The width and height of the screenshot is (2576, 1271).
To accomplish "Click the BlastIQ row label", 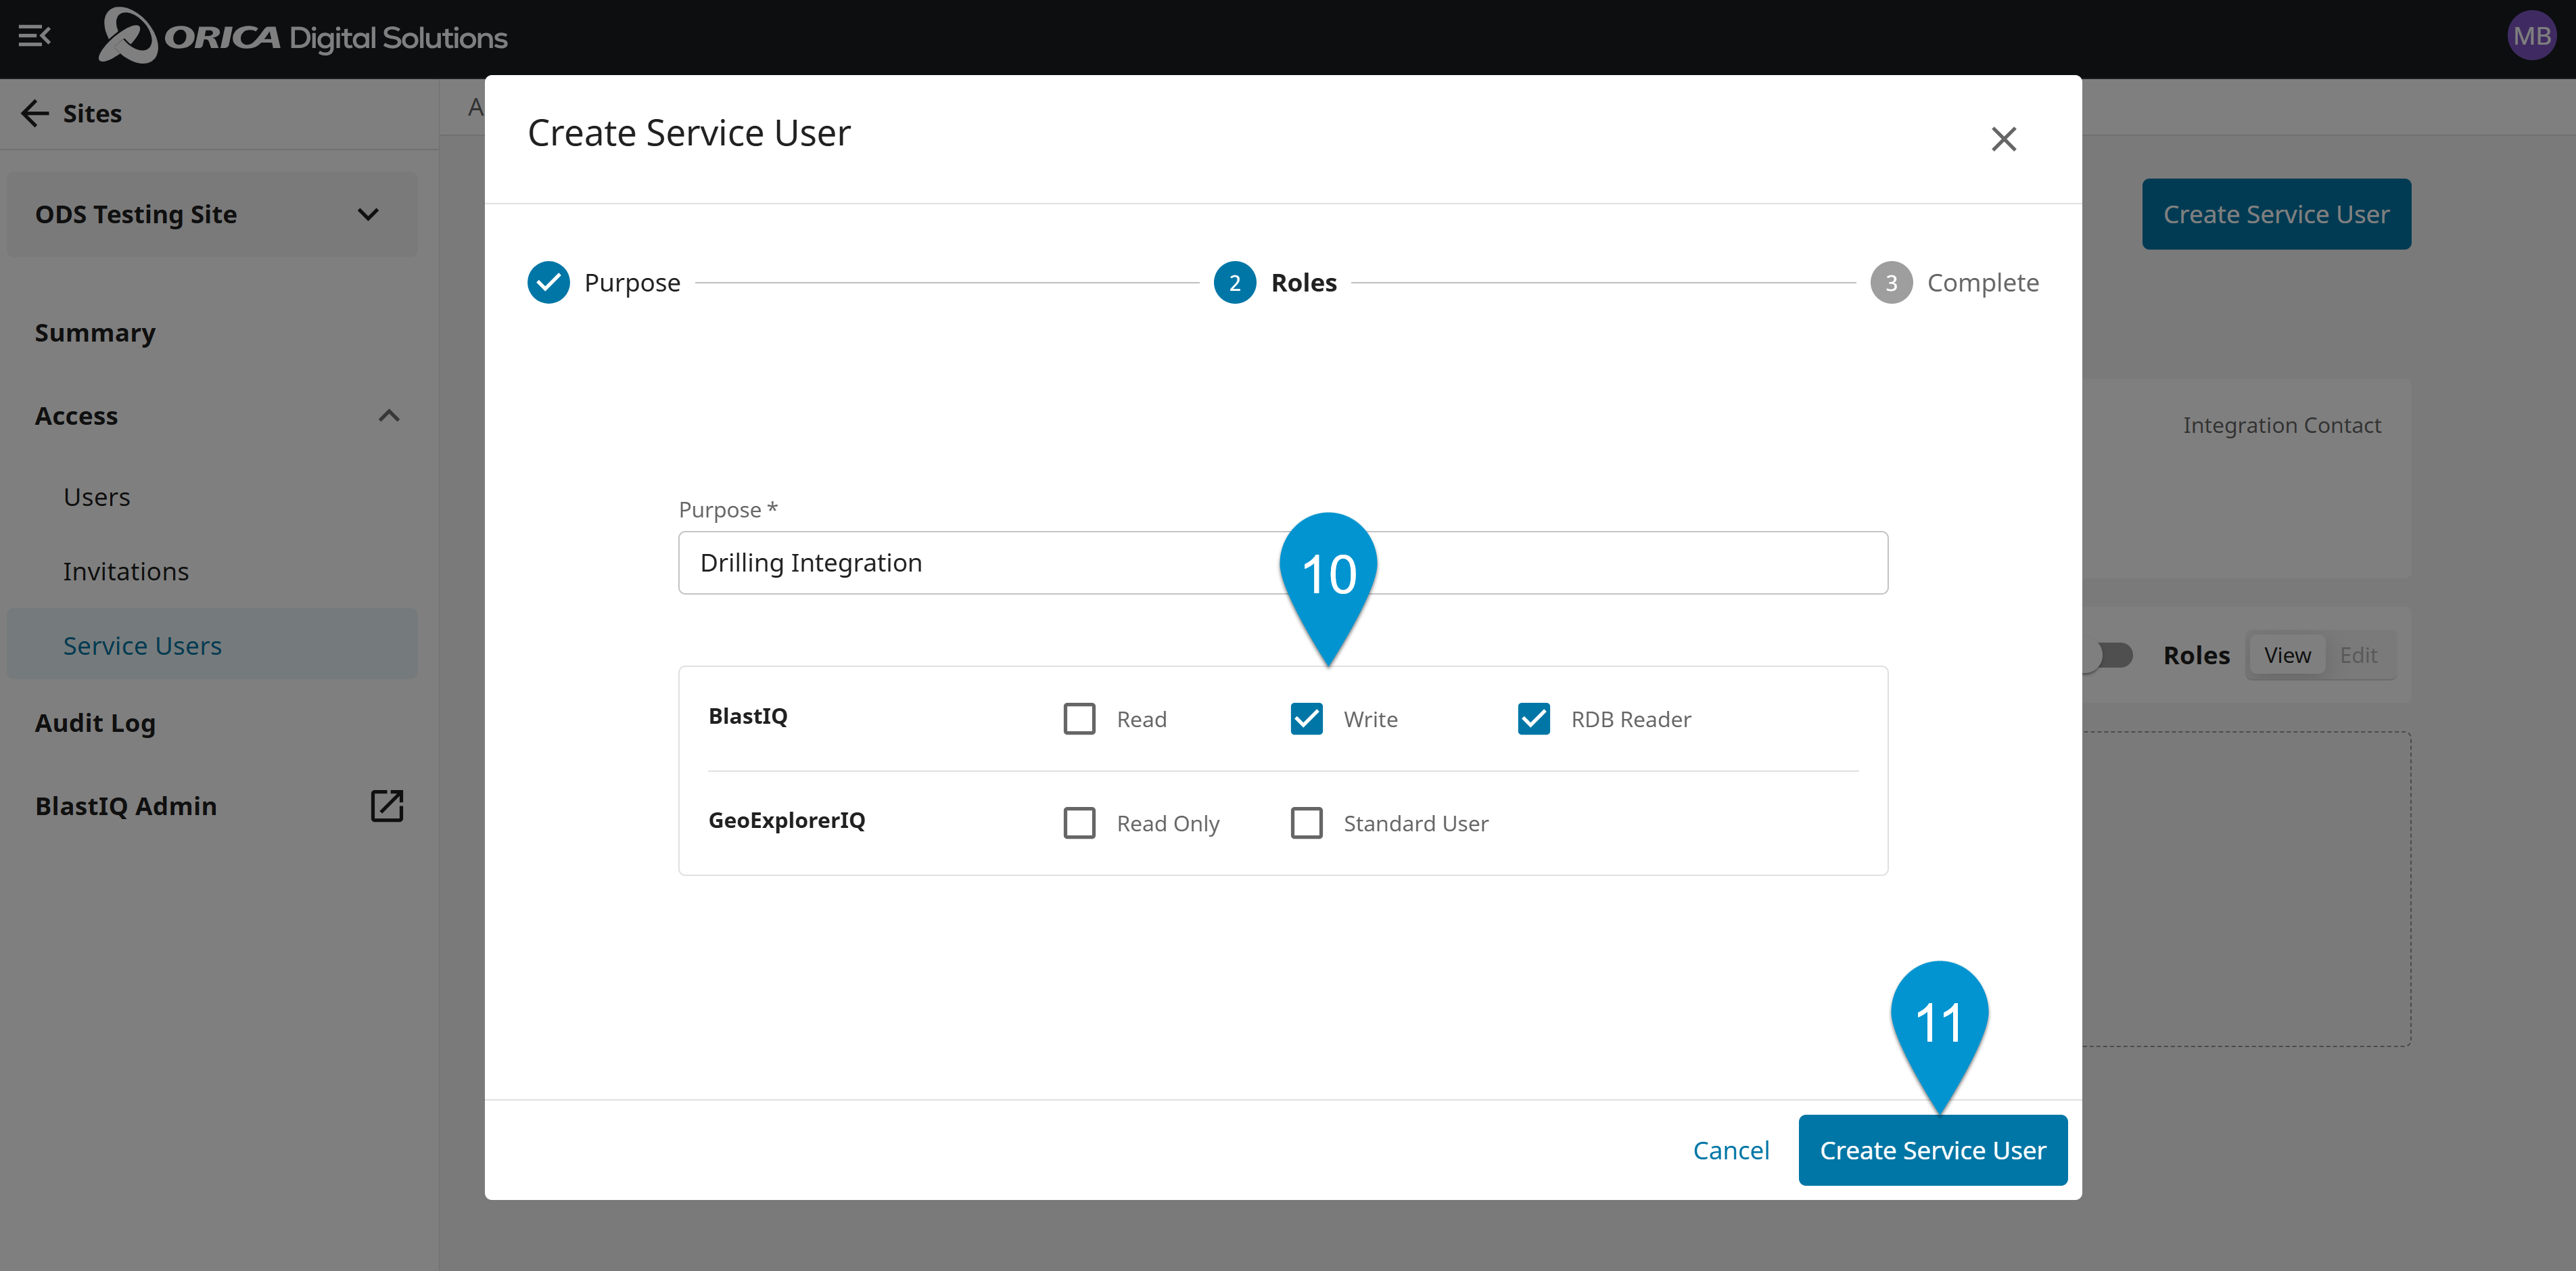I will point(748,716).
